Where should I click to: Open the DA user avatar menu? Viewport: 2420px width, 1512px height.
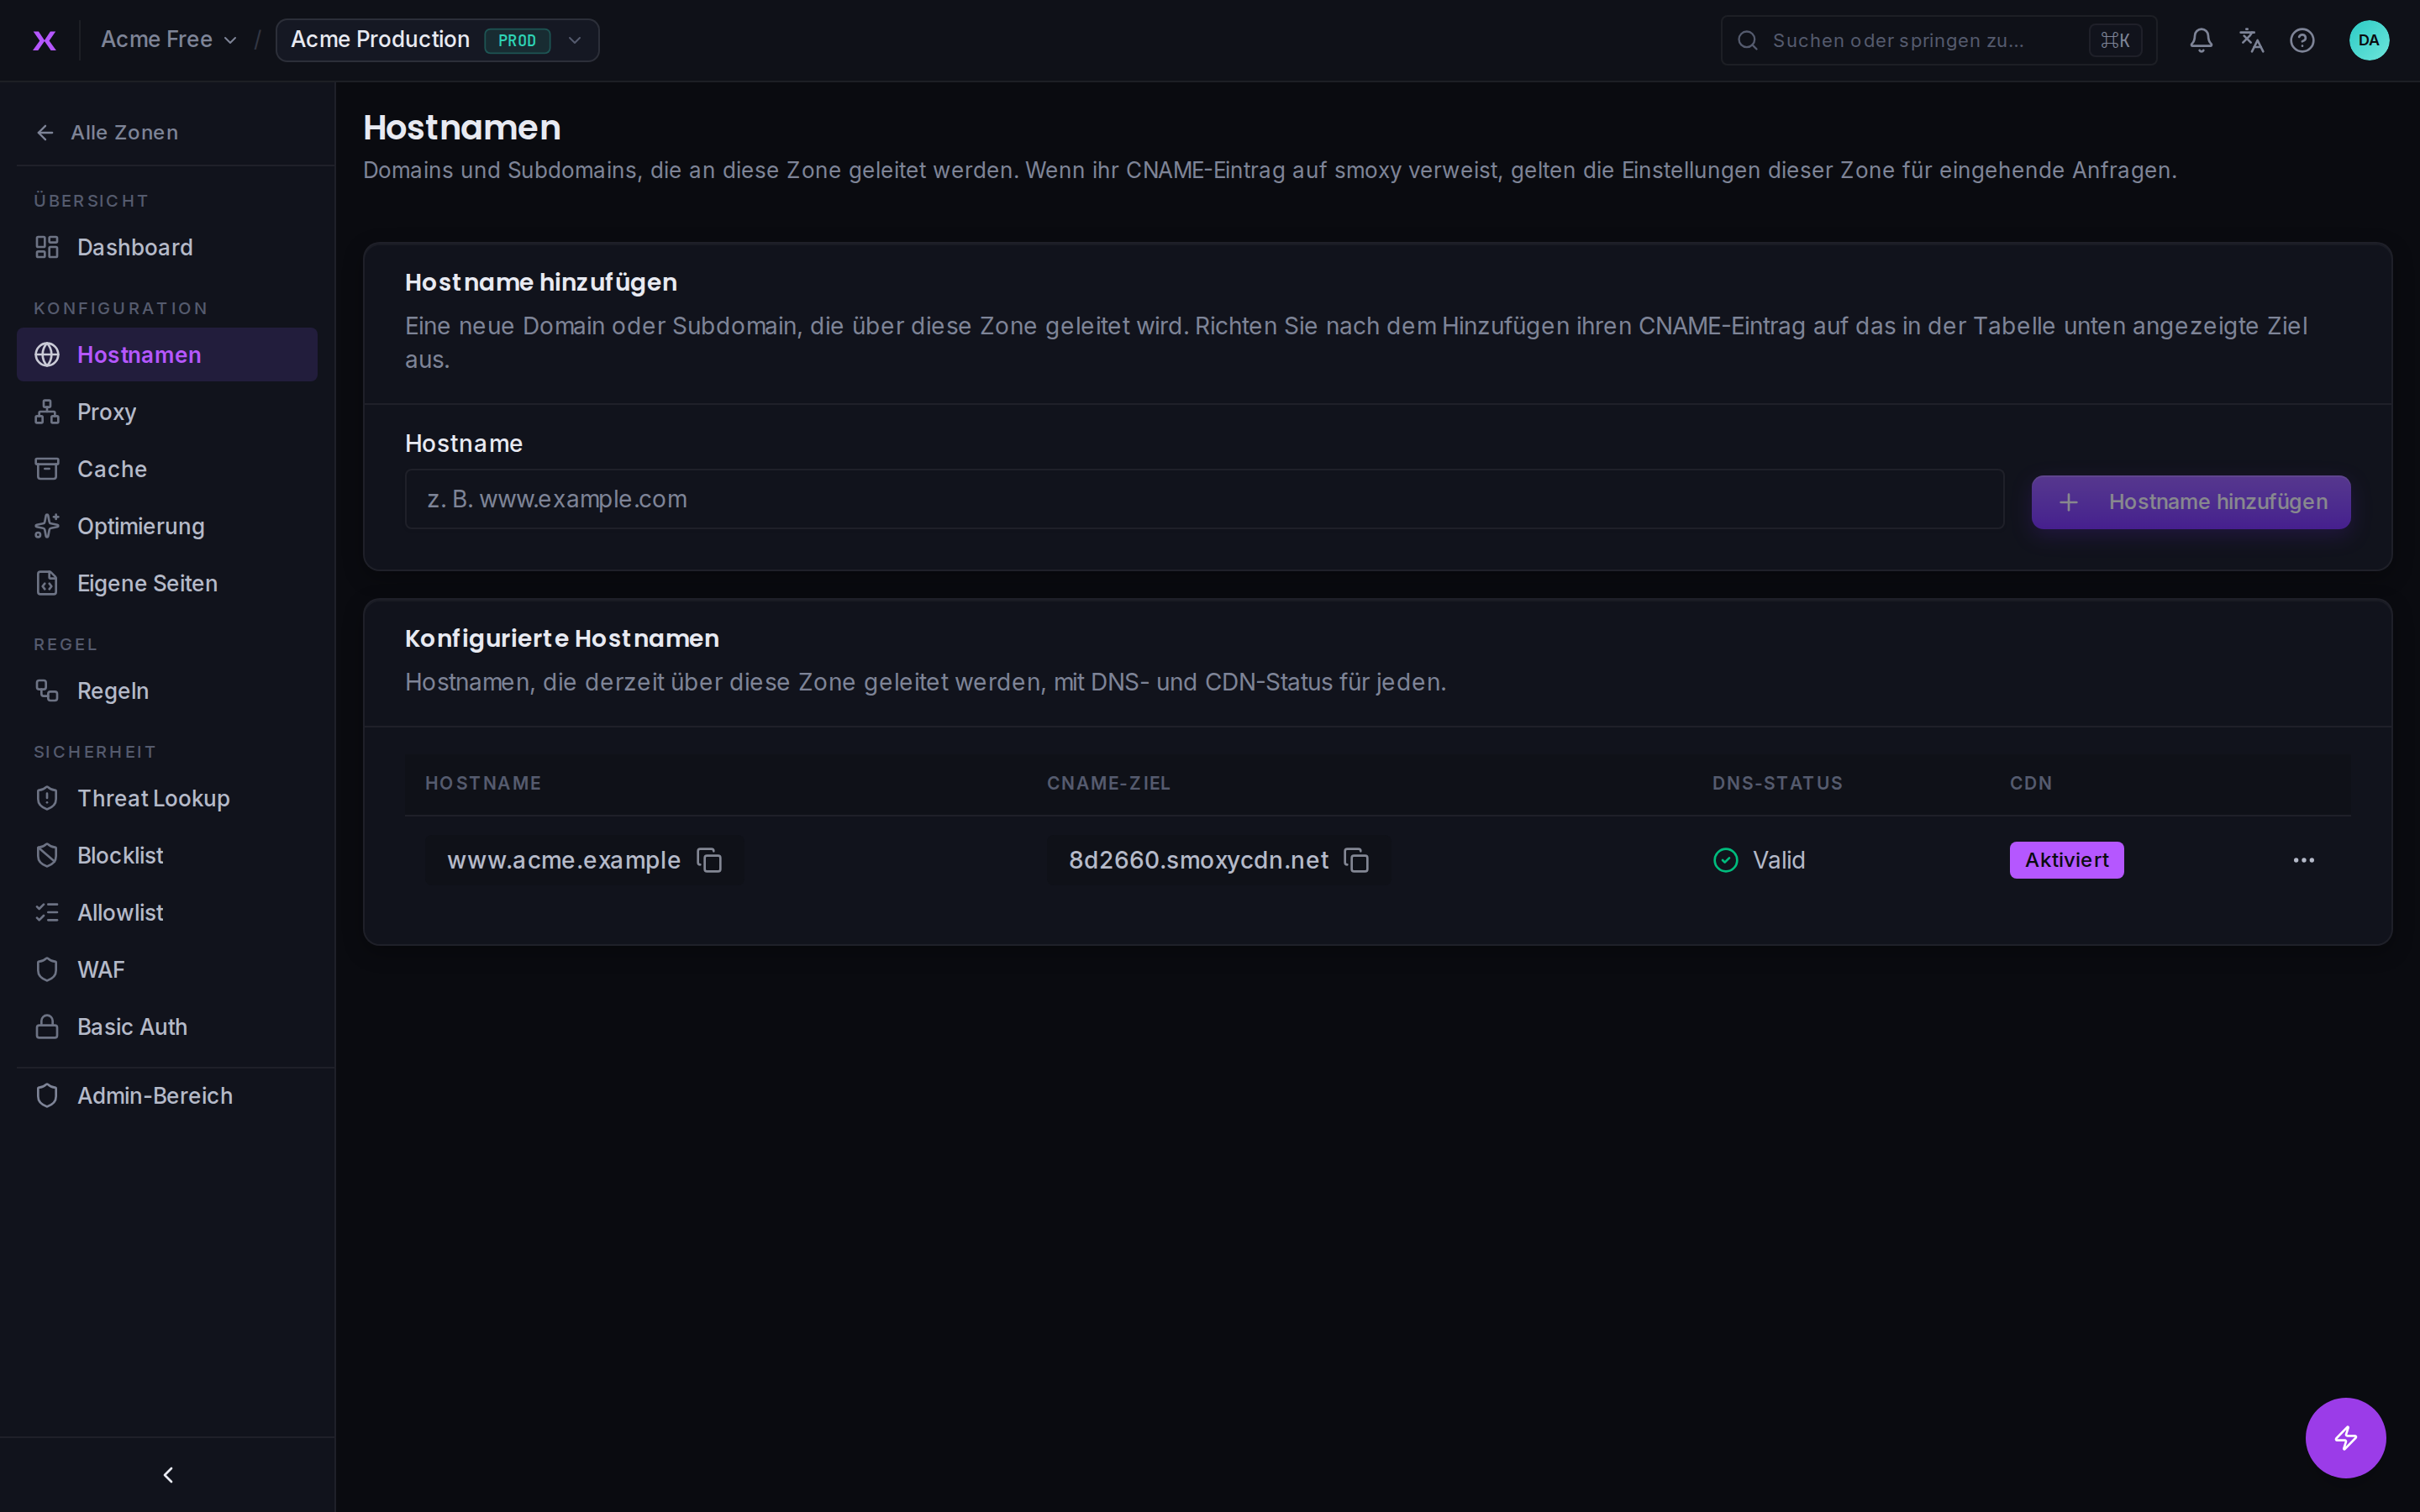click(x=2368, y=40)
